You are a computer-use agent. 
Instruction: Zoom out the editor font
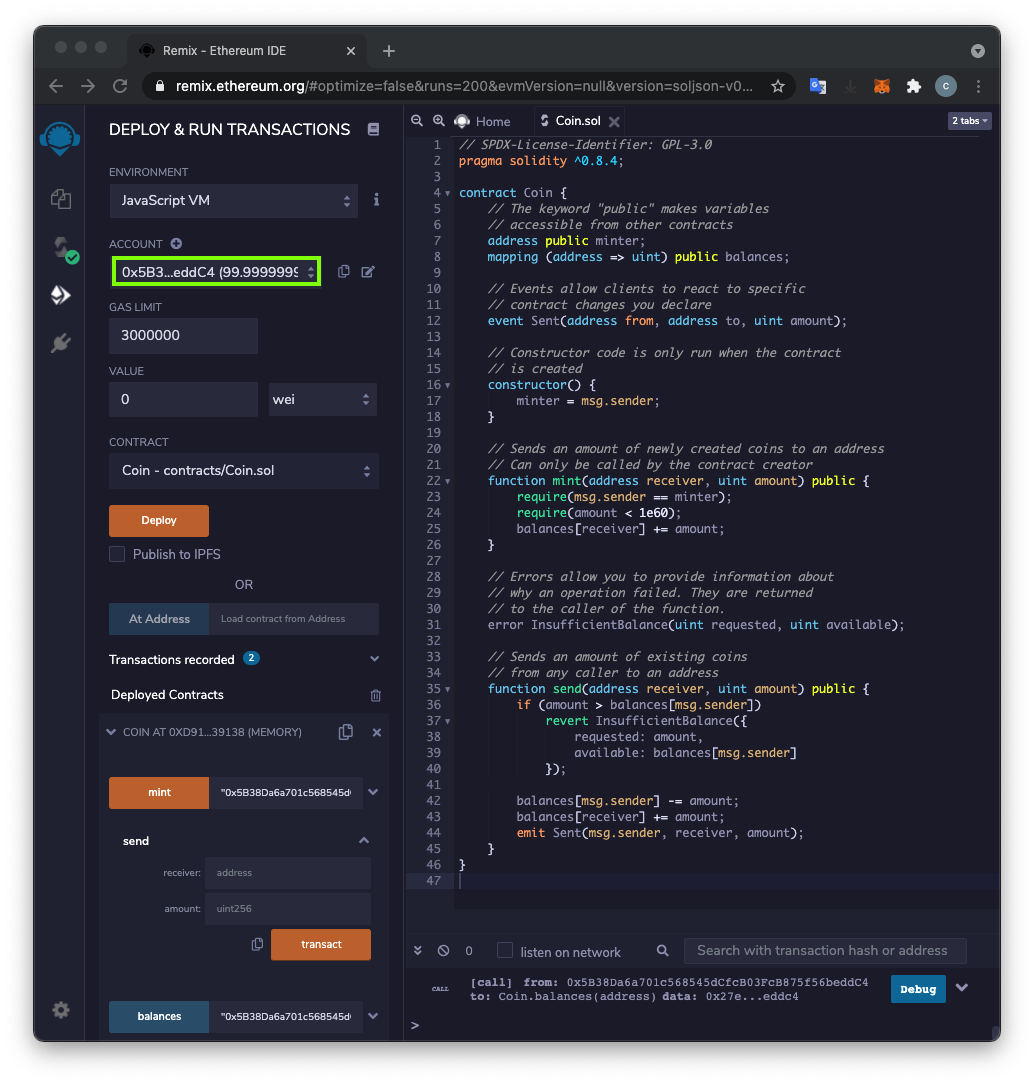pyautogui.click(x=417, y=121)
